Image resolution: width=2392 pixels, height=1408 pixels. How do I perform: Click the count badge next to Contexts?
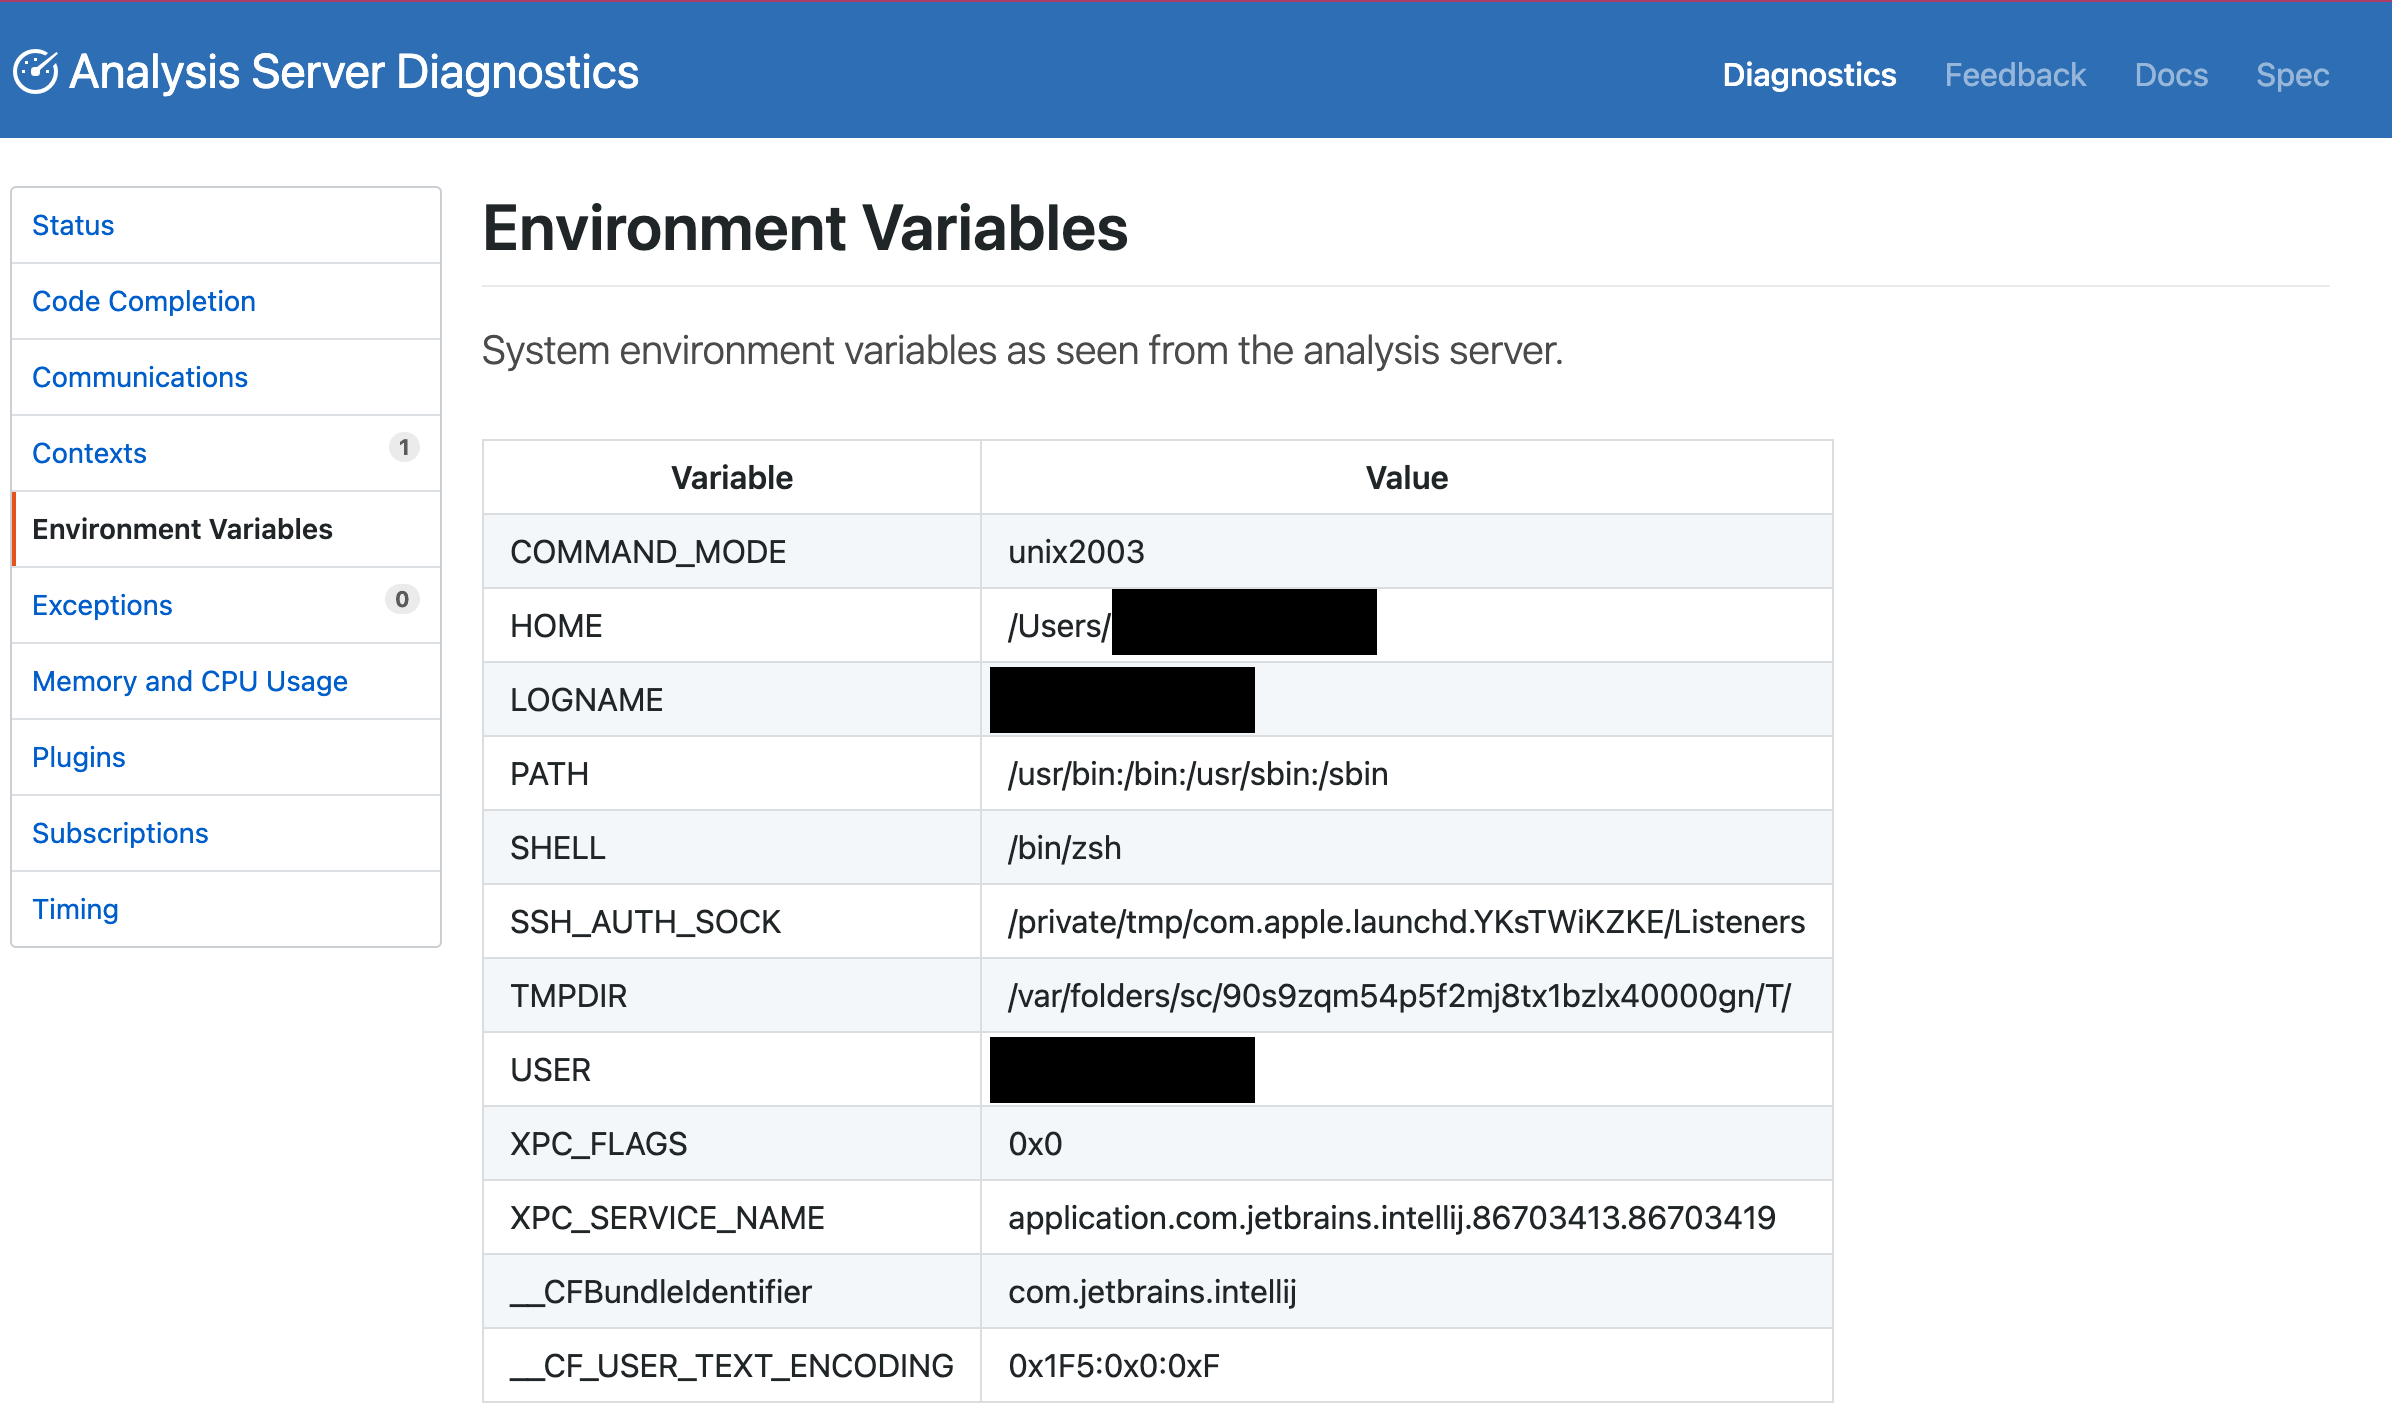(404, 448)
